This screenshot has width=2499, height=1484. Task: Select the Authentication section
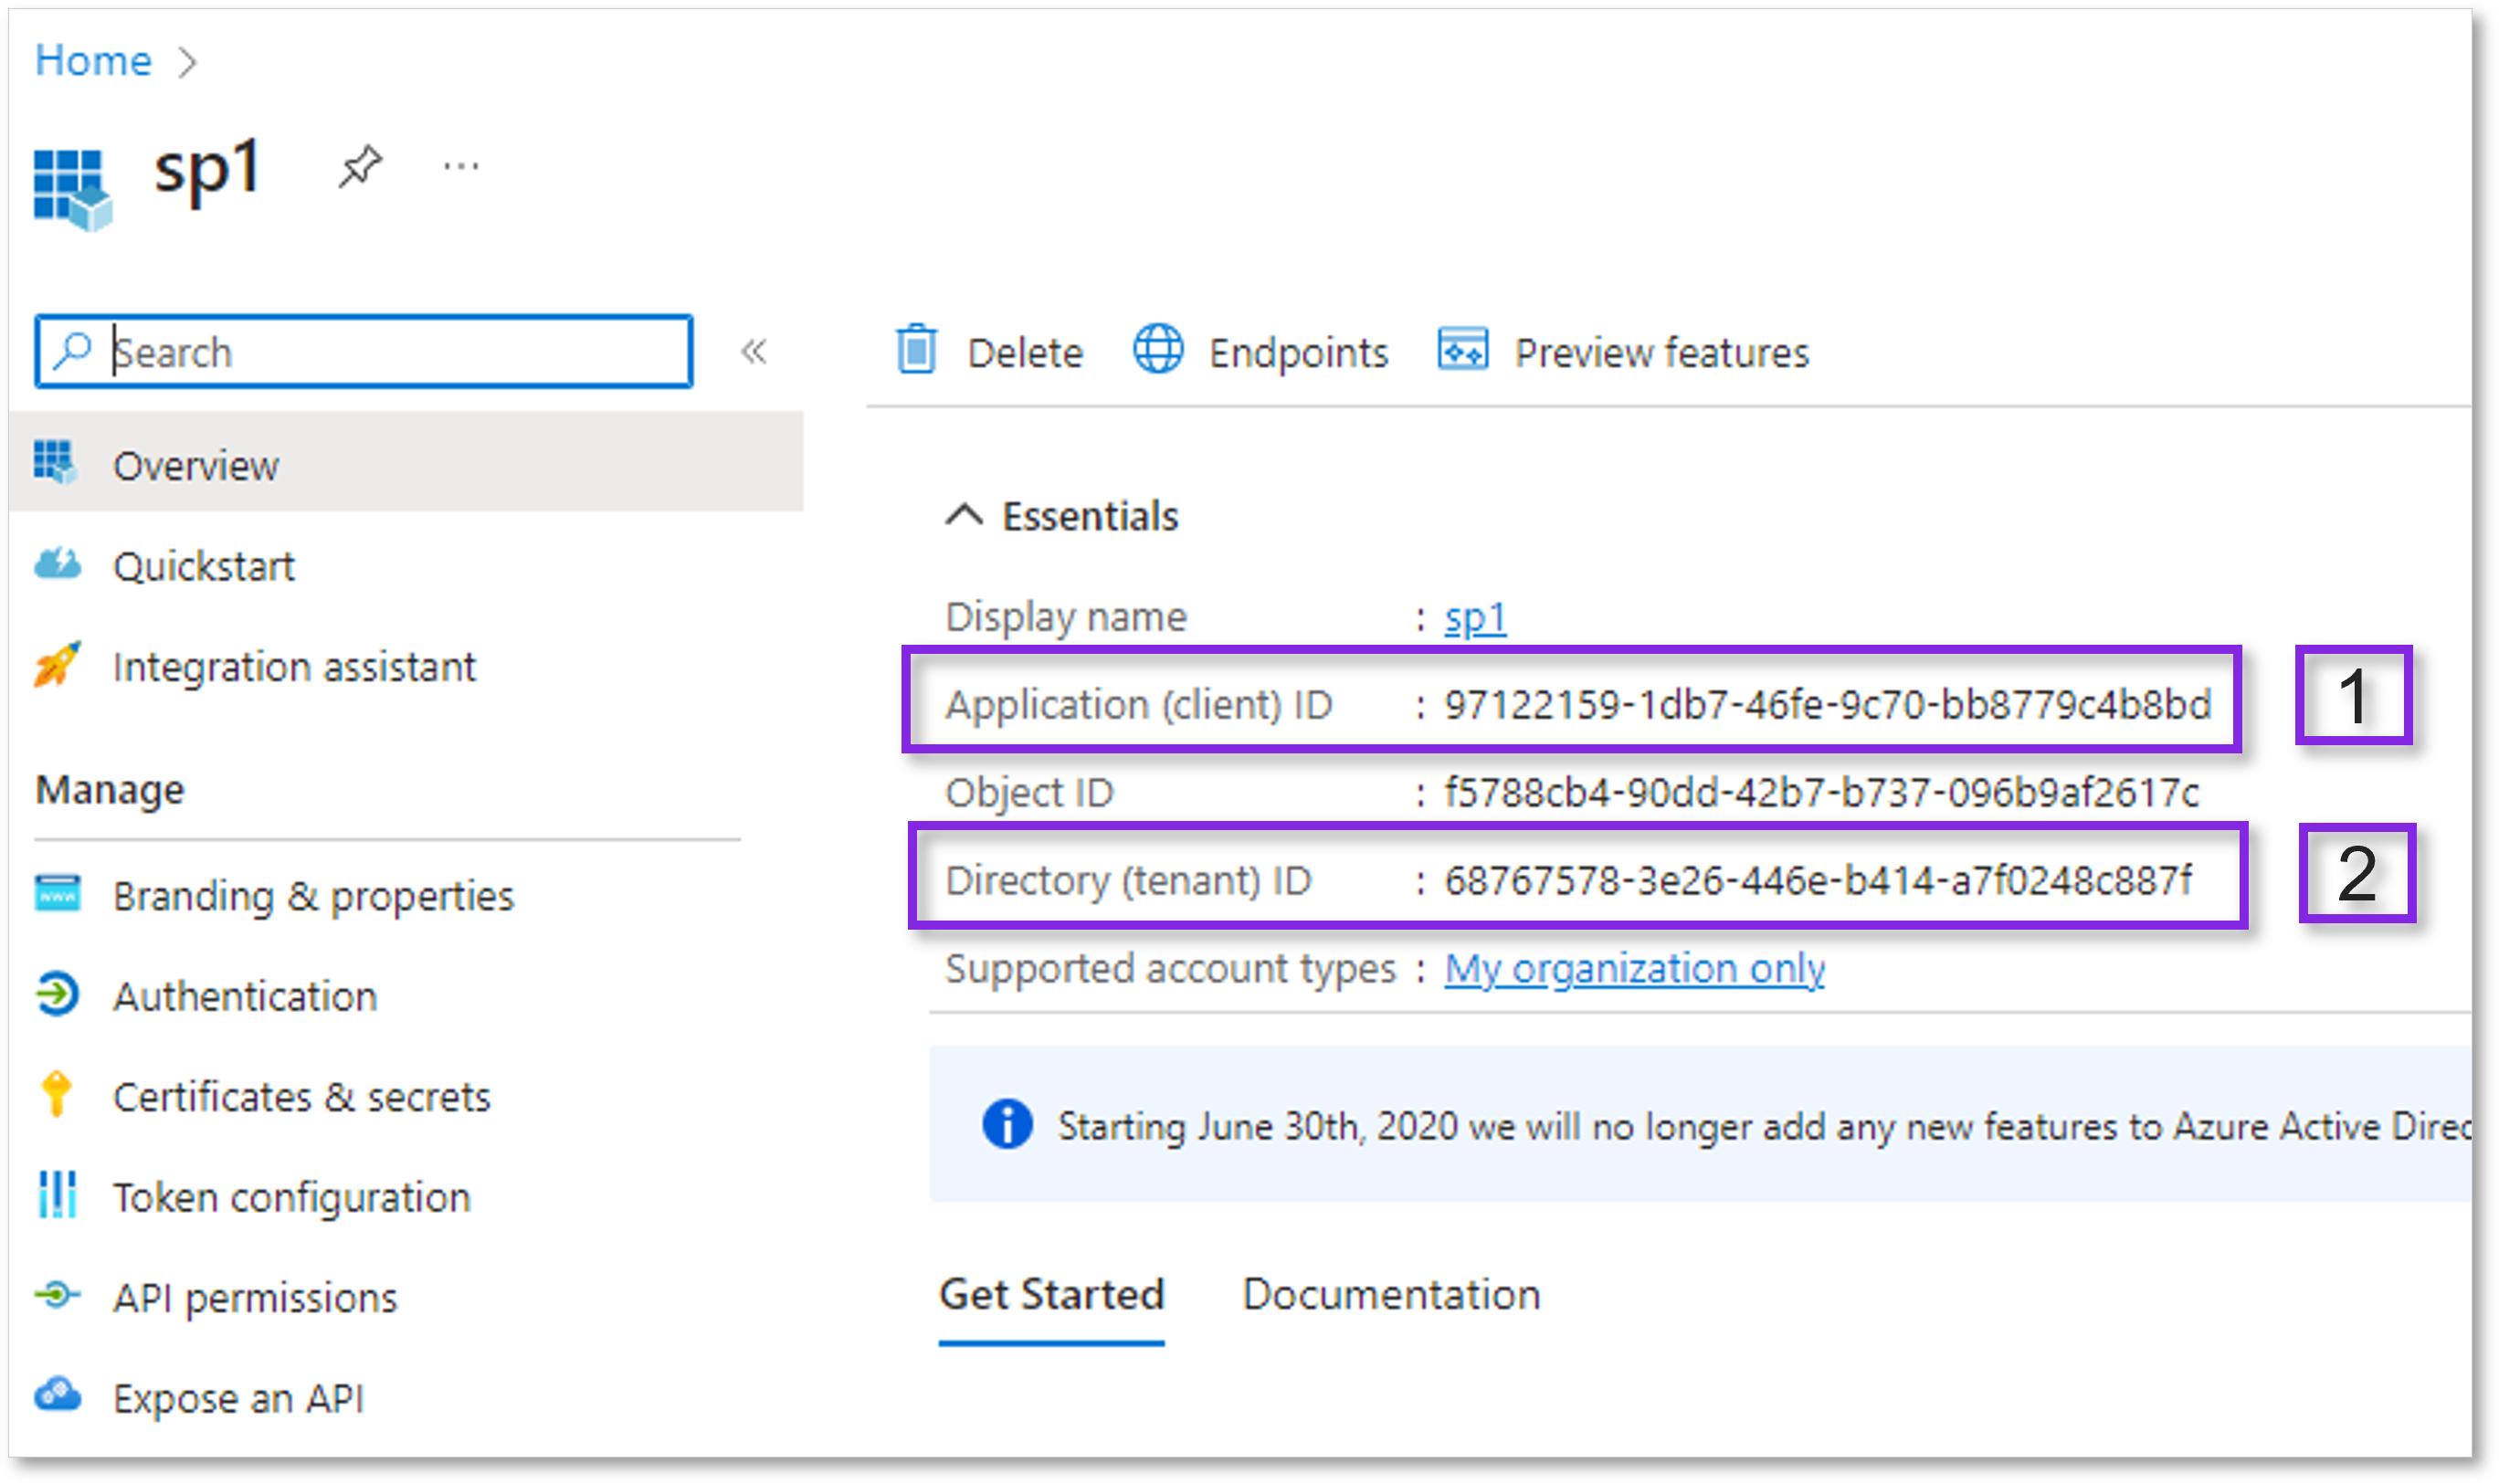pos(245,995)
